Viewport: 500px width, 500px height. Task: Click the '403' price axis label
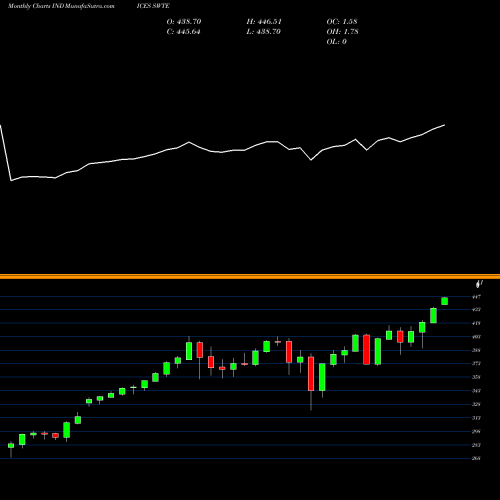(x=476, y=337)
